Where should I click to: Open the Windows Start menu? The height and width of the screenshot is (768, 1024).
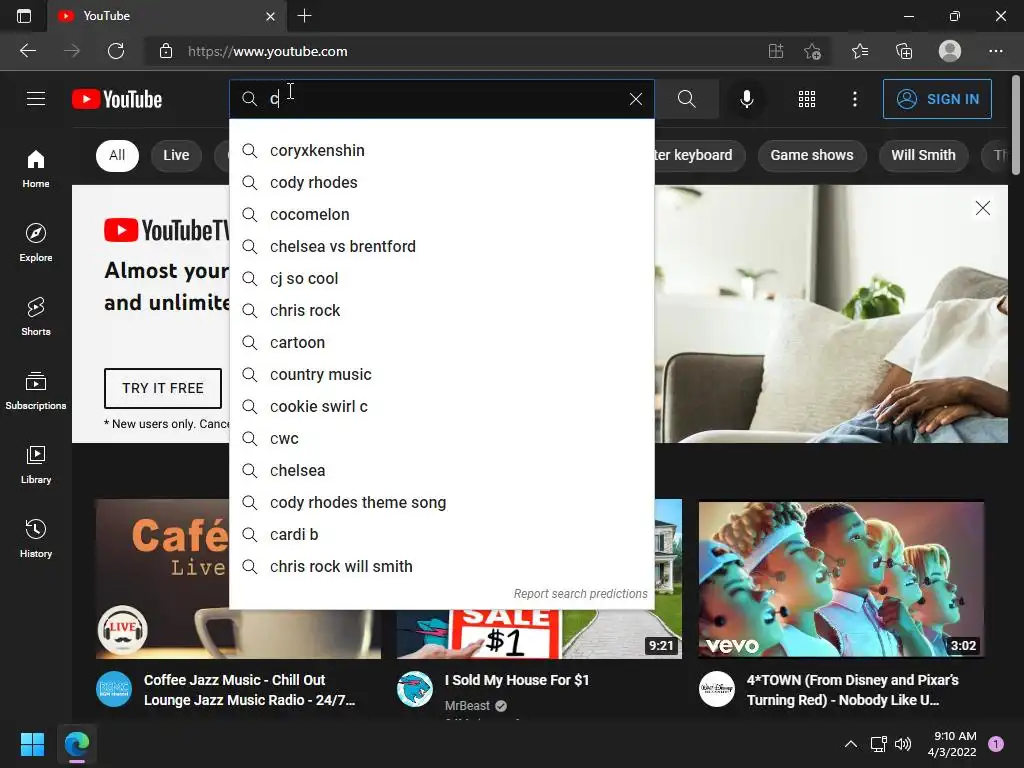click(32, 744)
